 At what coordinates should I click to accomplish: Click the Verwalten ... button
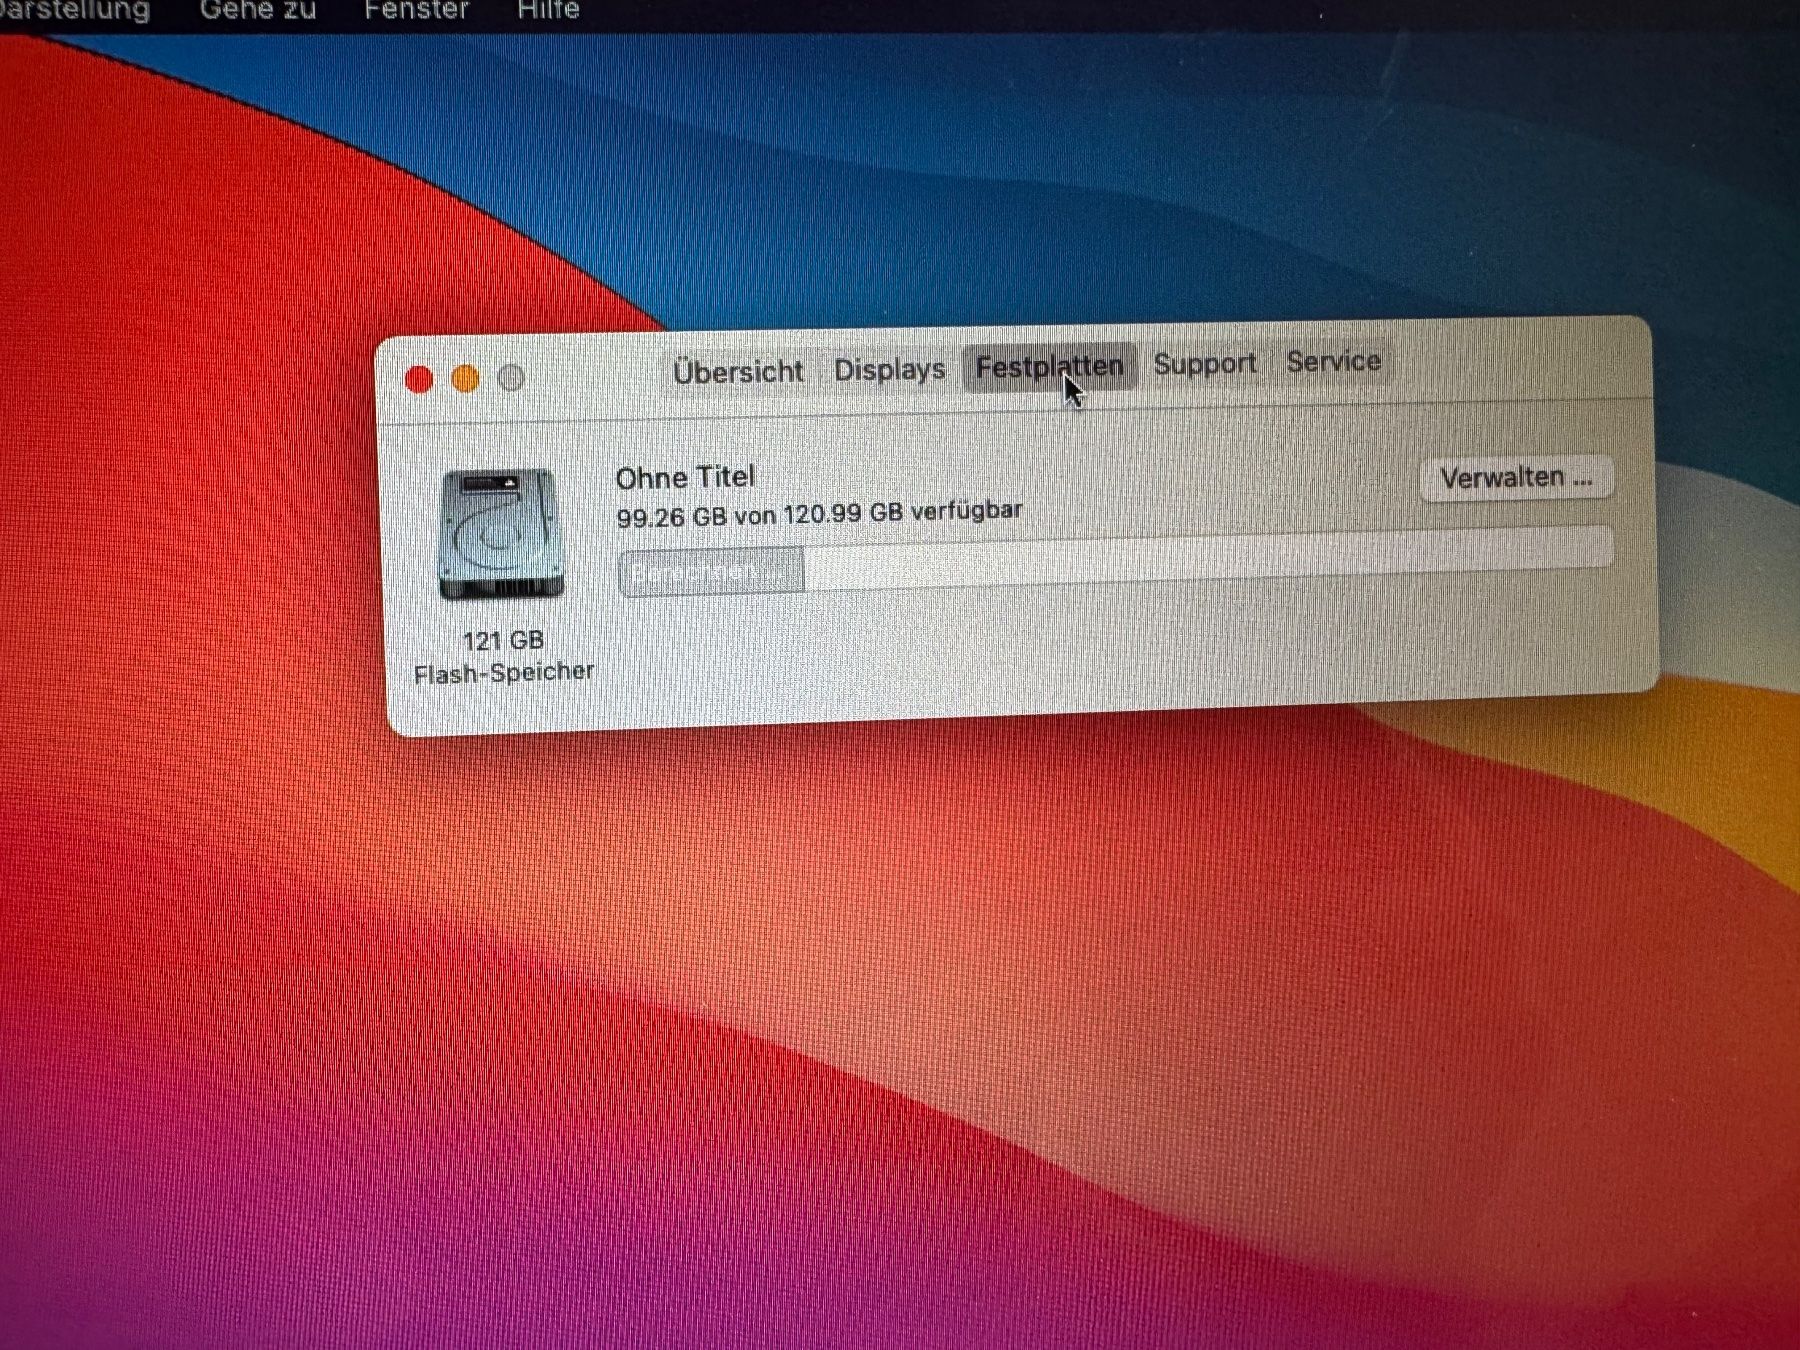(x=1516, y=478)
